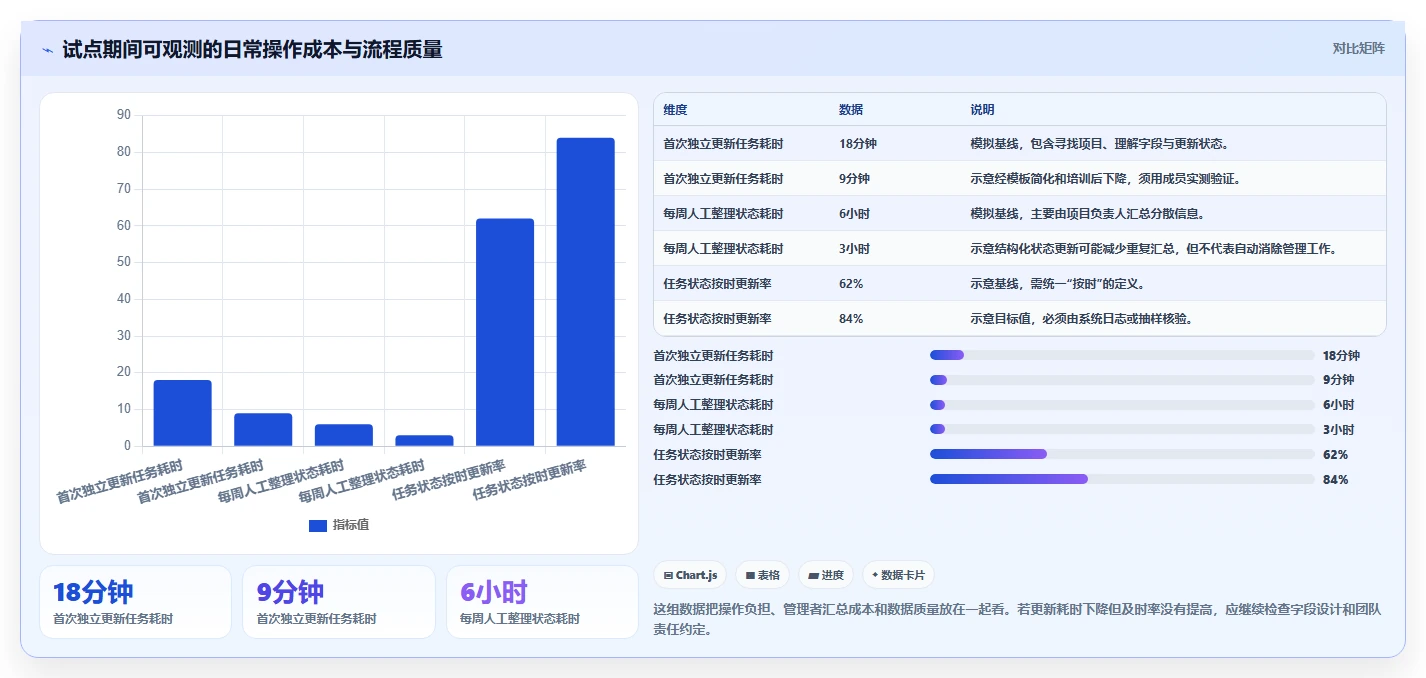
Task: Click the 说明 table column header
Action: point(982,110)
